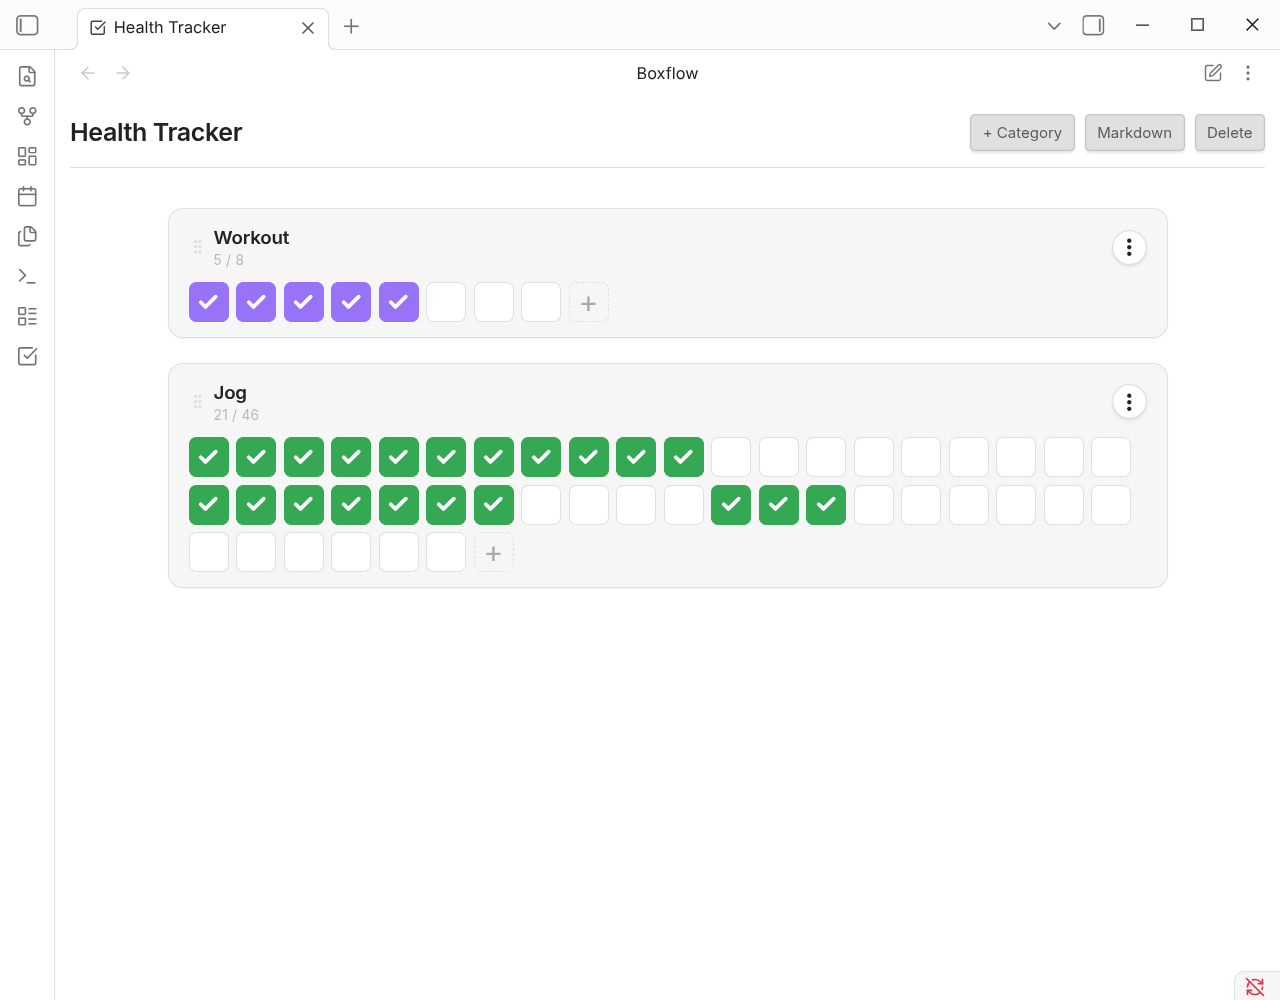Click the Delete button
The width and height of the screenshot is (1280, 1000).
1229,133
